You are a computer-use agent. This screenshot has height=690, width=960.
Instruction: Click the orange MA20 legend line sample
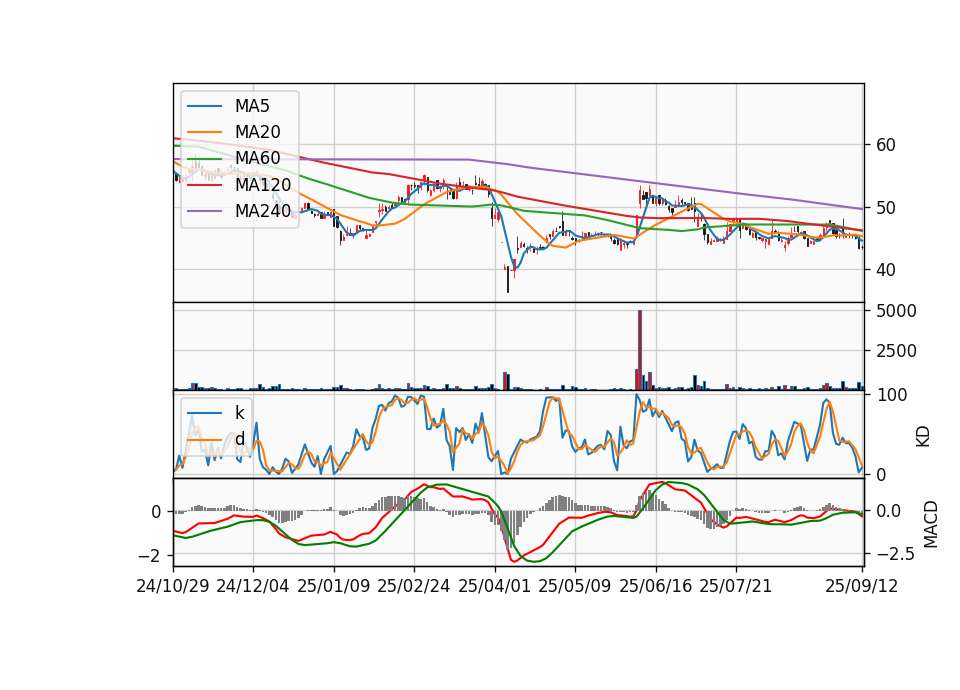(x=204, y=132)
